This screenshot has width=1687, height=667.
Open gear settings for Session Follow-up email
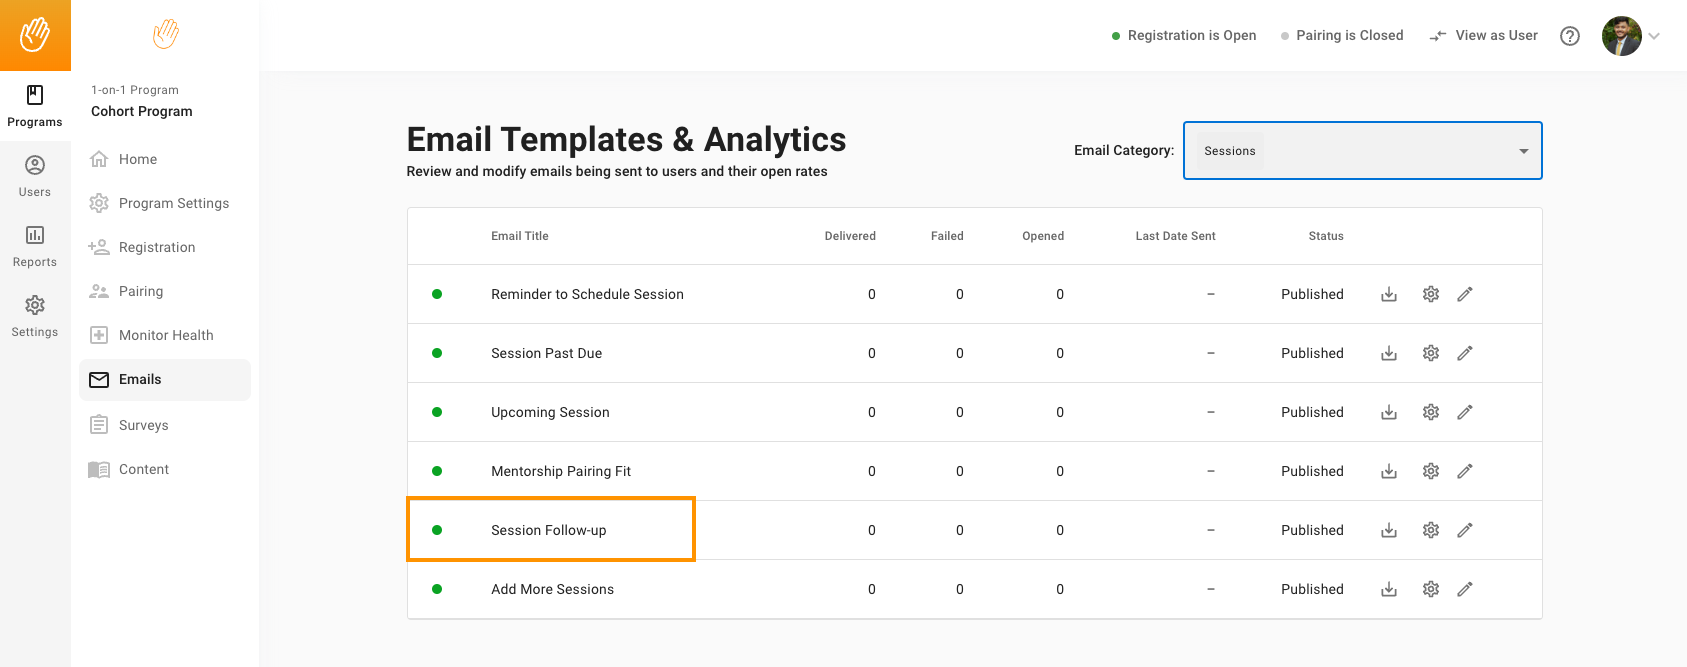1431,530
